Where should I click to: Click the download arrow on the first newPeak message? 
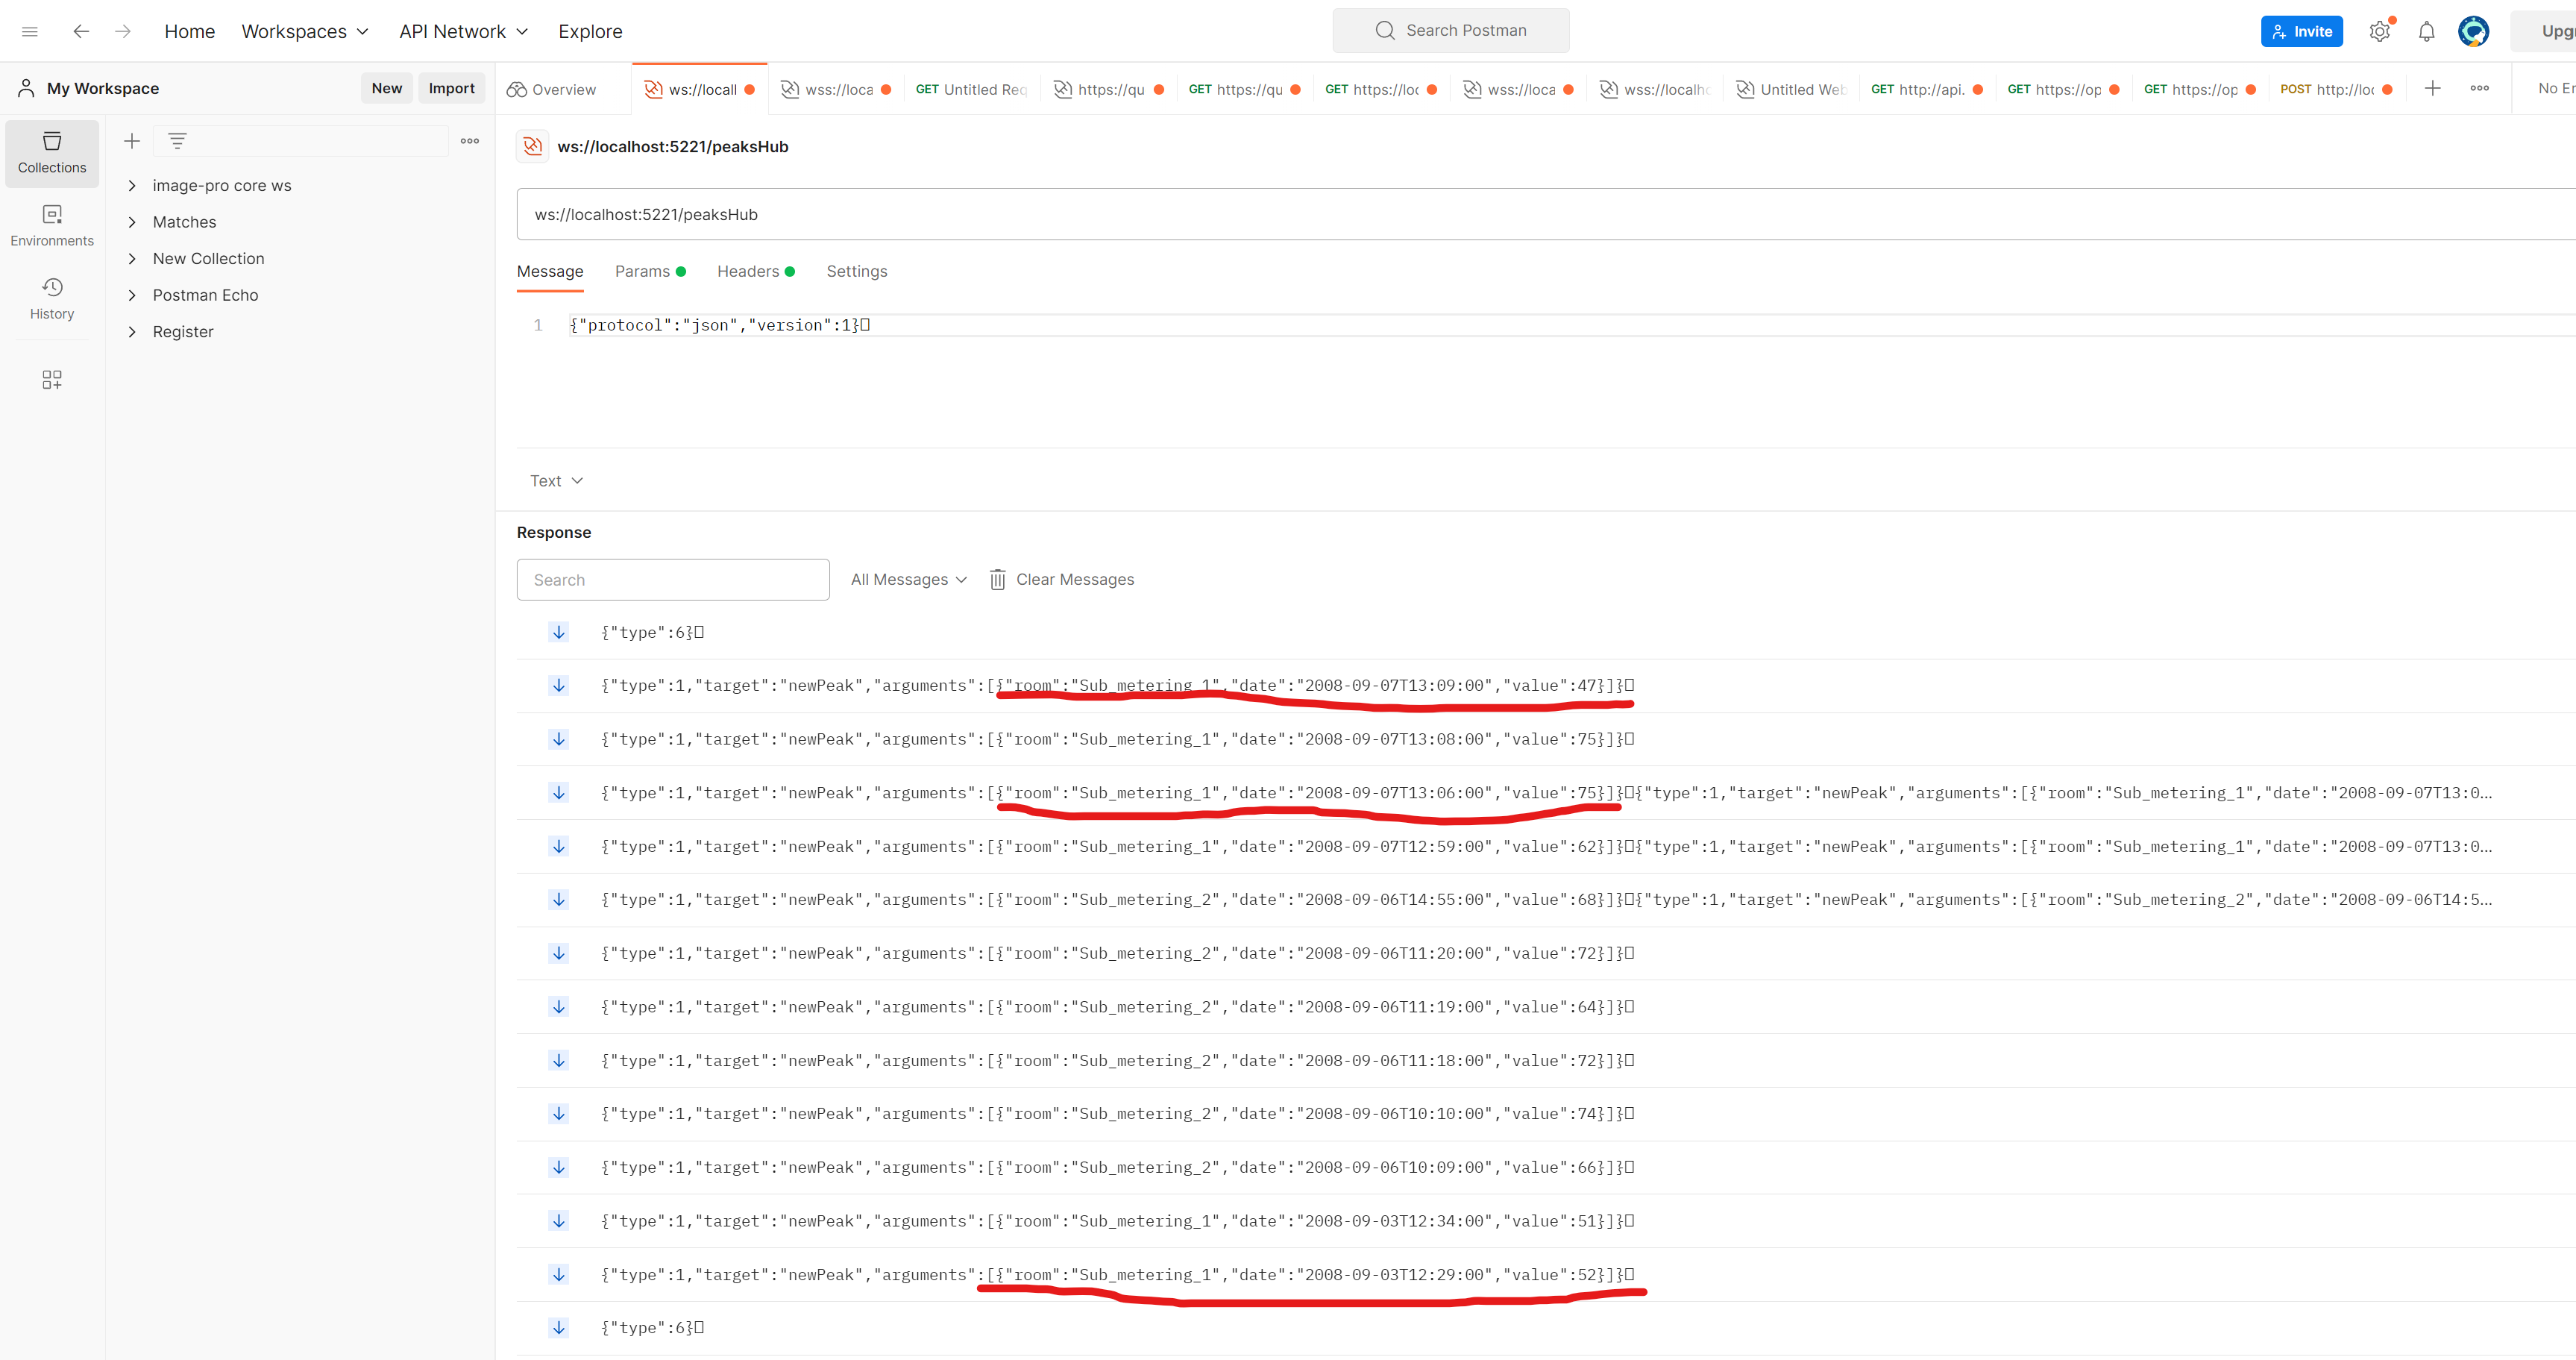pyautogui.click(x=558, y=685)
